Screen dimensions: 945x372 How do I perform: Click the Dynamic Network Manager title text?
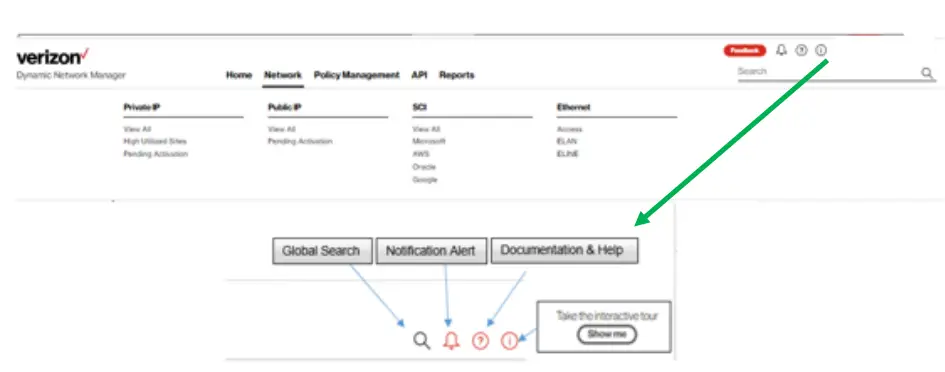[x=71, y=75]
